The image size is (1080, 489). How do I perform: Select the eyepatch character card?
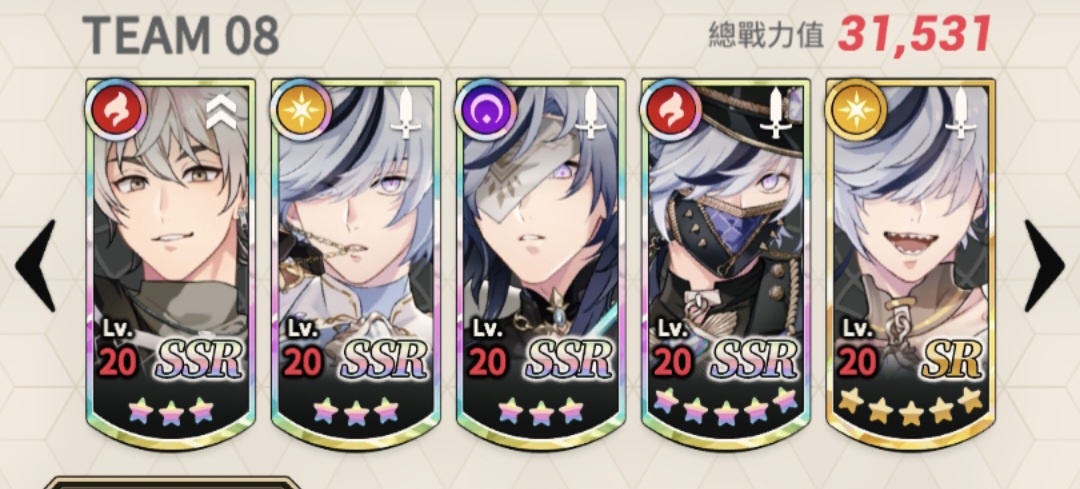(x=541, y=264)
